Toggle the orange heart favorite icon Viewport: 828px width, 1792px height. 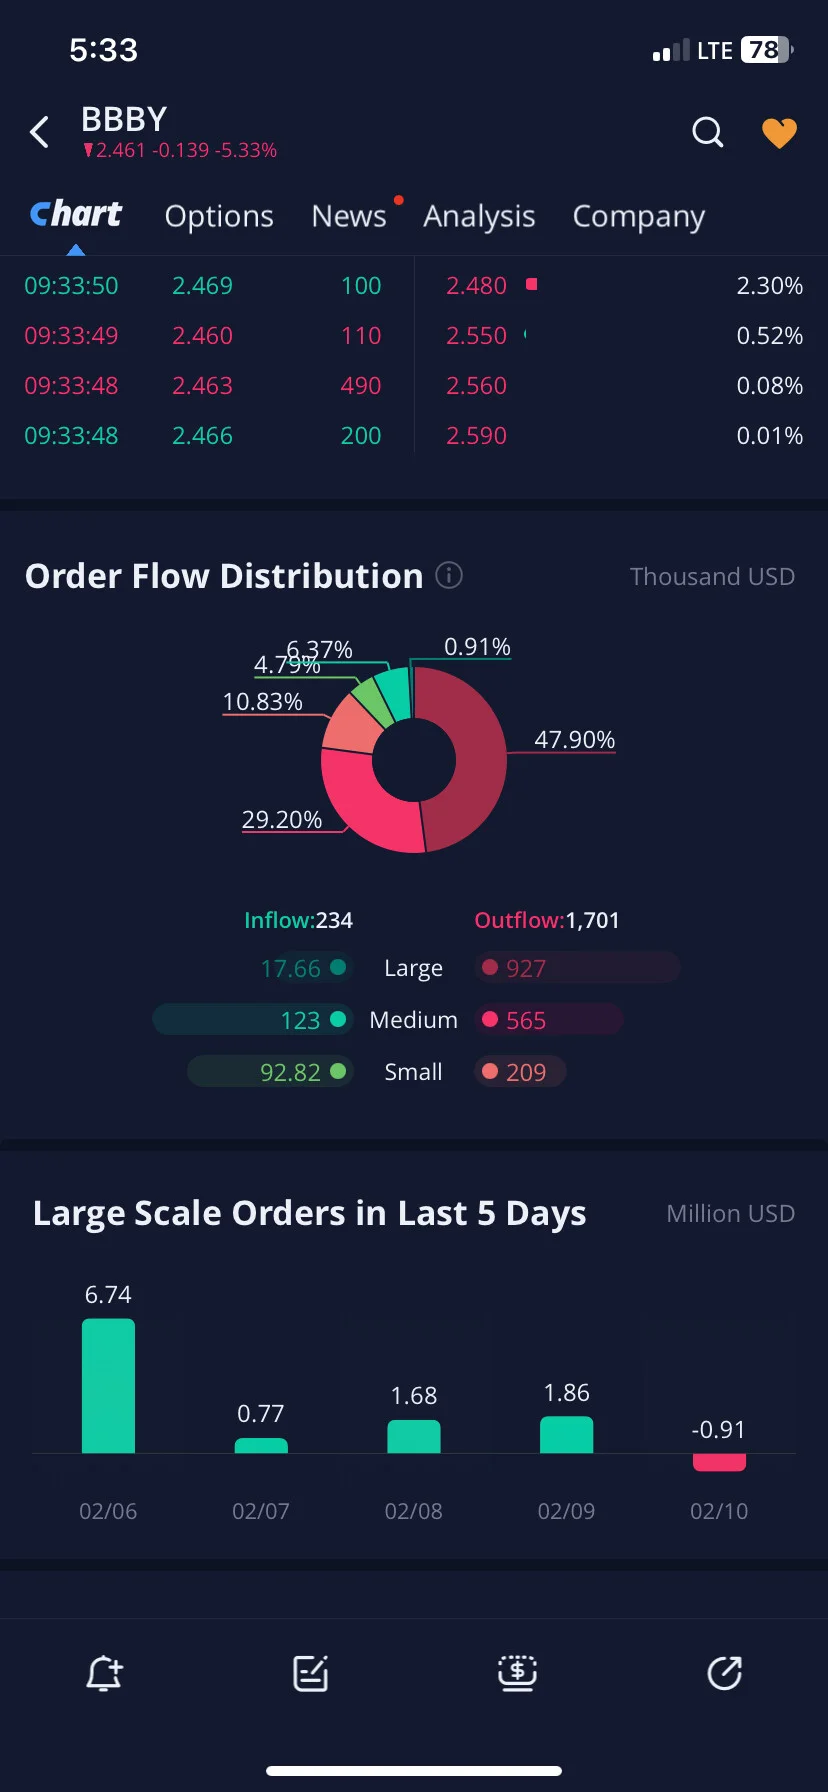779,133
